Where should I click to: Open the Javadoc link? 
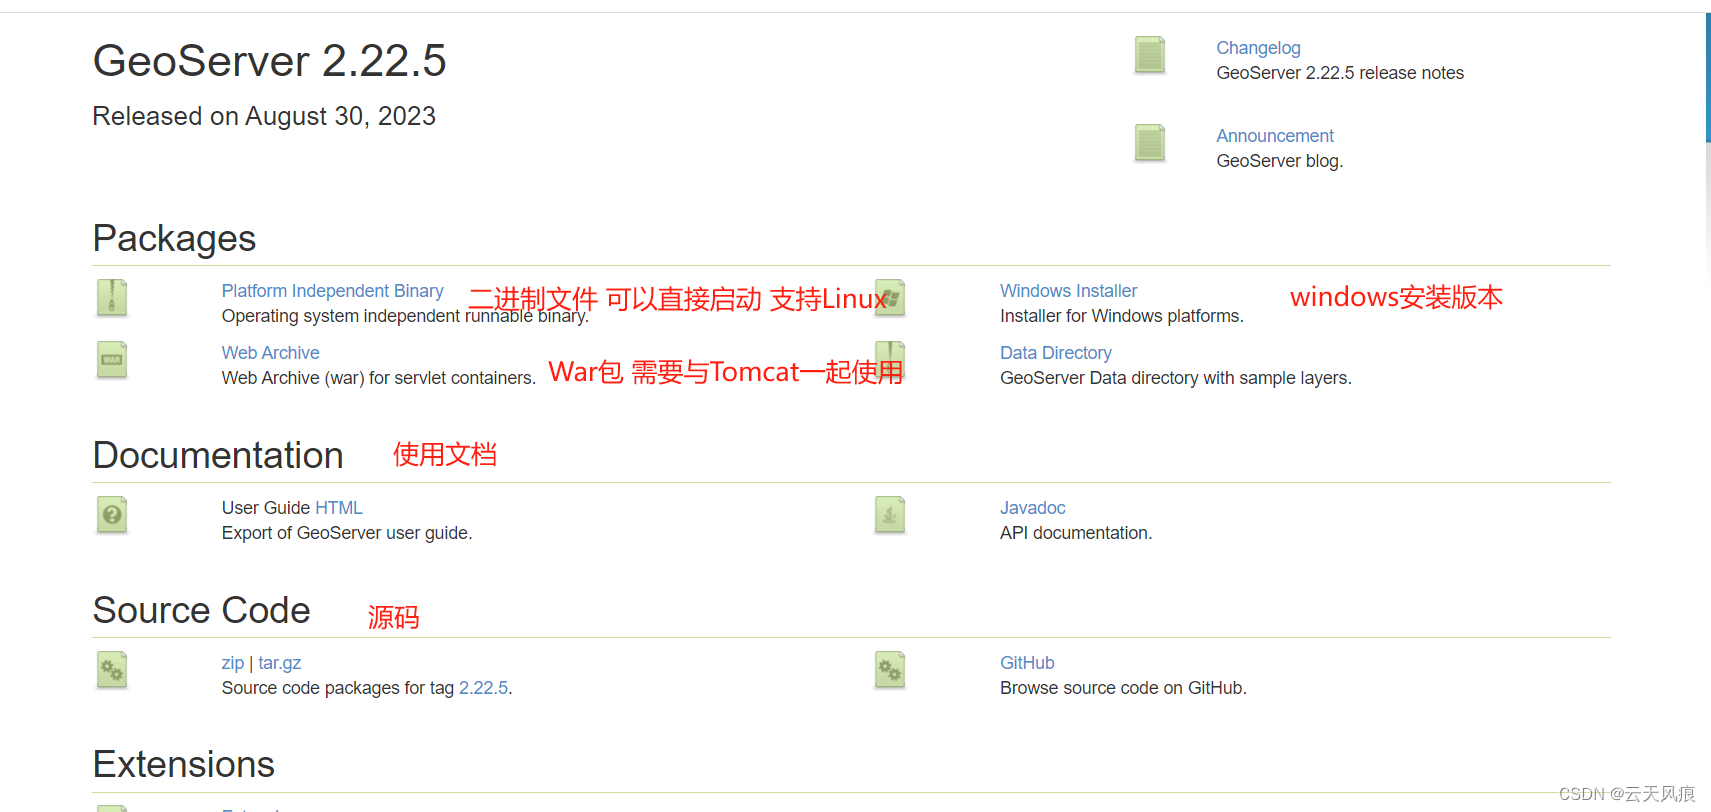coord(1032,508)
